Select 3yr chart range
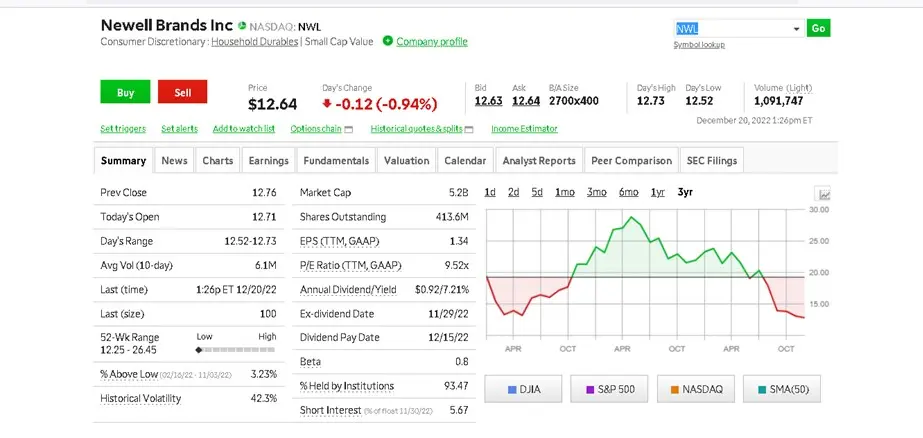The height and width of the screenshot is (438, 923). point(685,193)
